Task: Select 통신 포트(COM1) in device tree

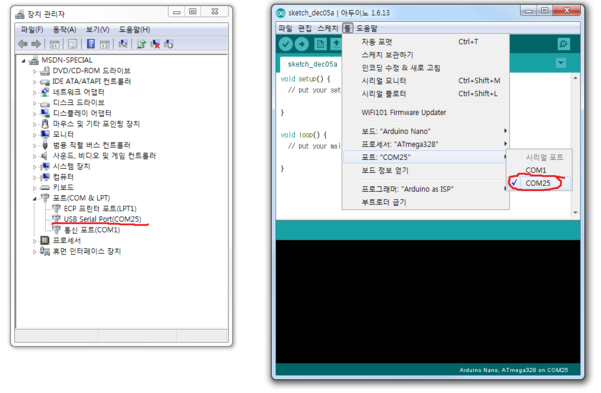Action: pyautogui.click(x=92, y=230)
